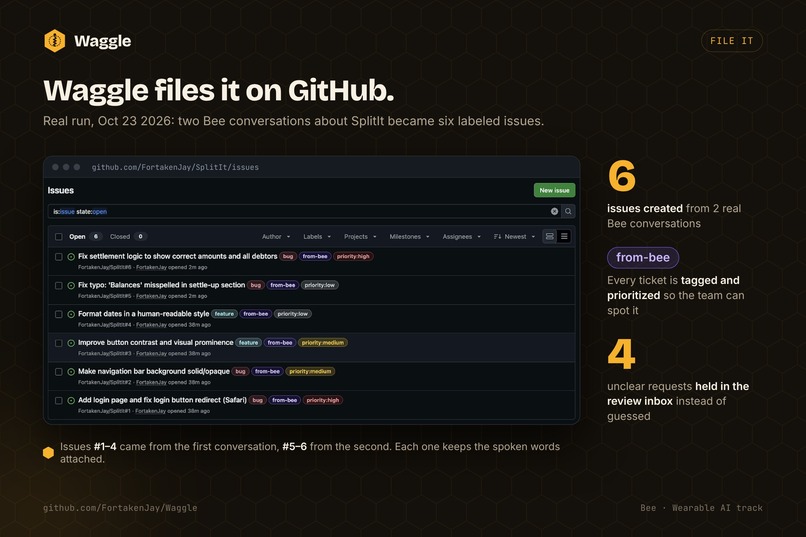The height and width of the screenshot is (537, 806).
Task: Click the priority:high label on Add login page issue
Action: coord(323,400)
